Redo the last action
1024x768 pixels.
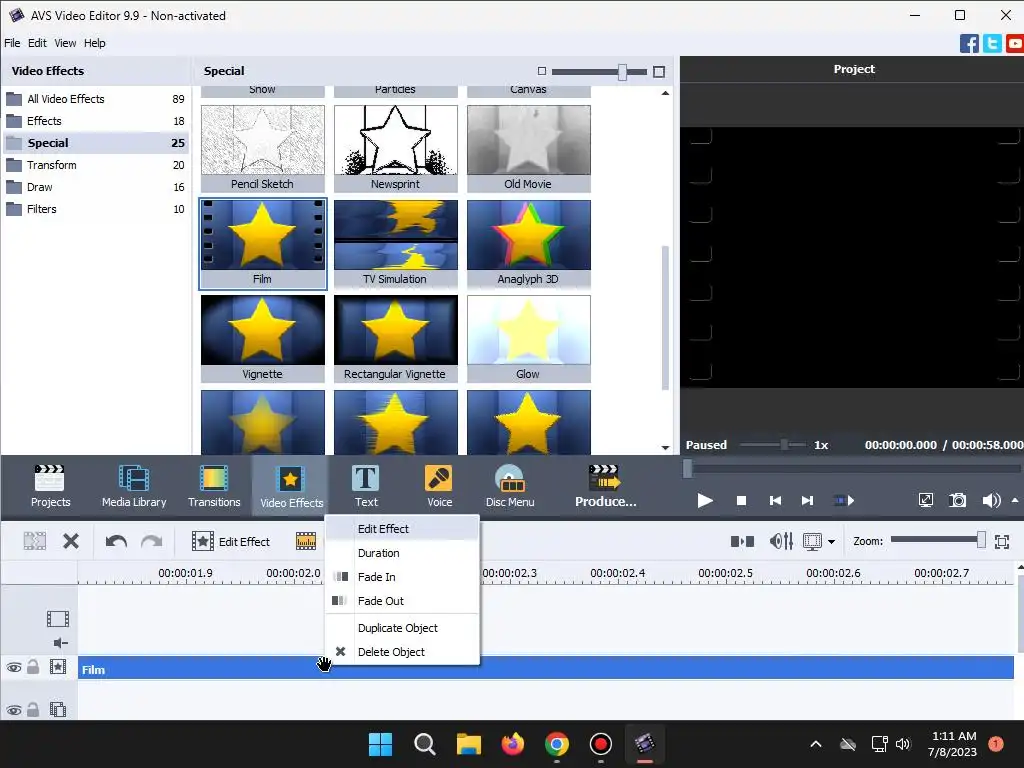(x=152, y=541)
